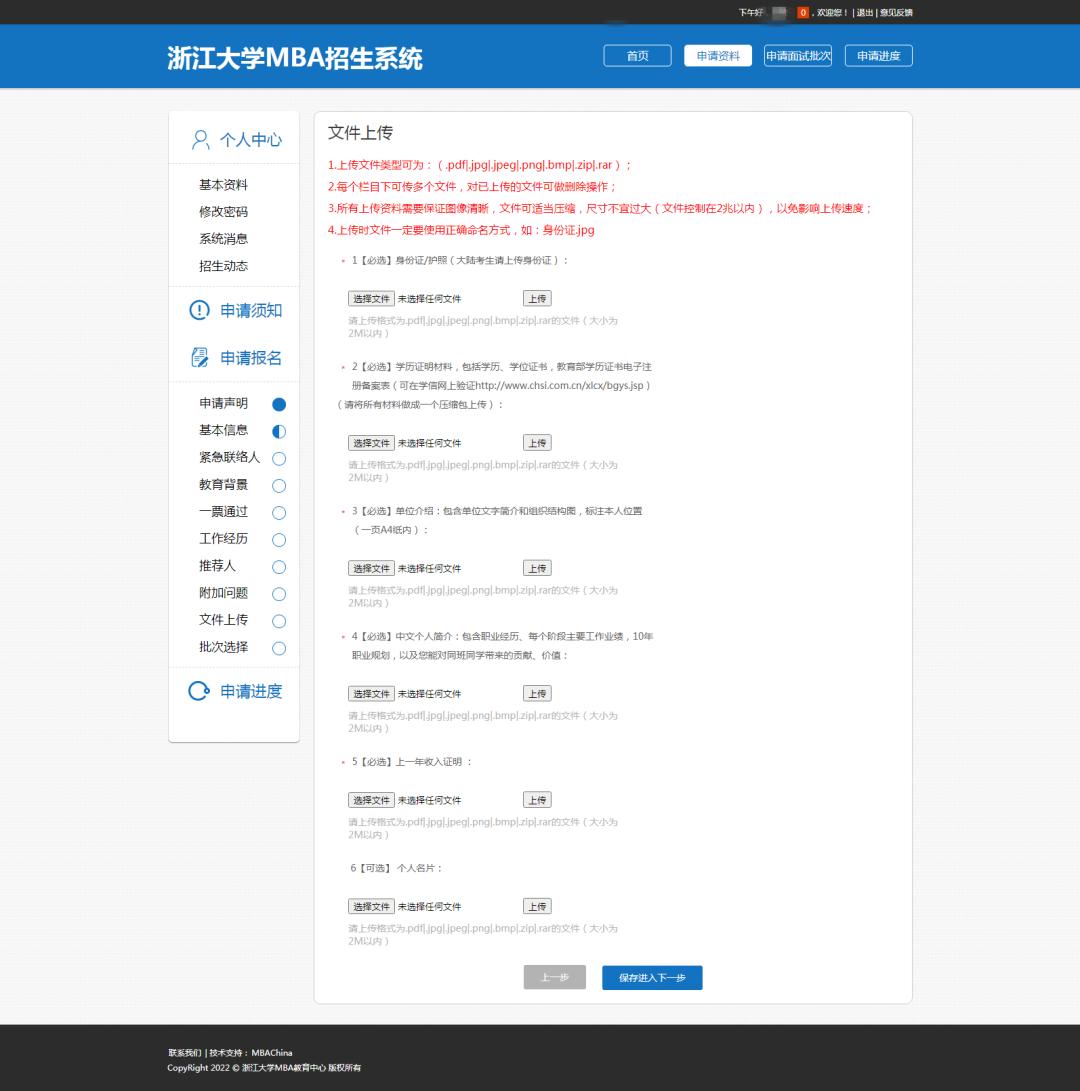Image resolution: width=1080 pixels, height=1091 pixels.
Task: Click the exclamation icon beside 申请须知
Action: pos(197,310)
